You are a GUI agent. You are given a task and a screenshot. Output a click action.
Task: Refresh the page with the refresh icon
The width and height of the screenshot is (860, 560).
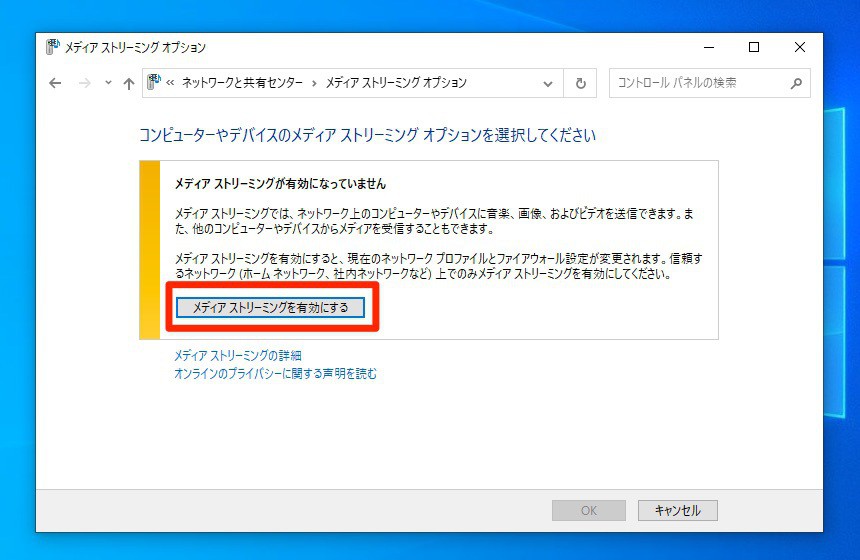580,83
